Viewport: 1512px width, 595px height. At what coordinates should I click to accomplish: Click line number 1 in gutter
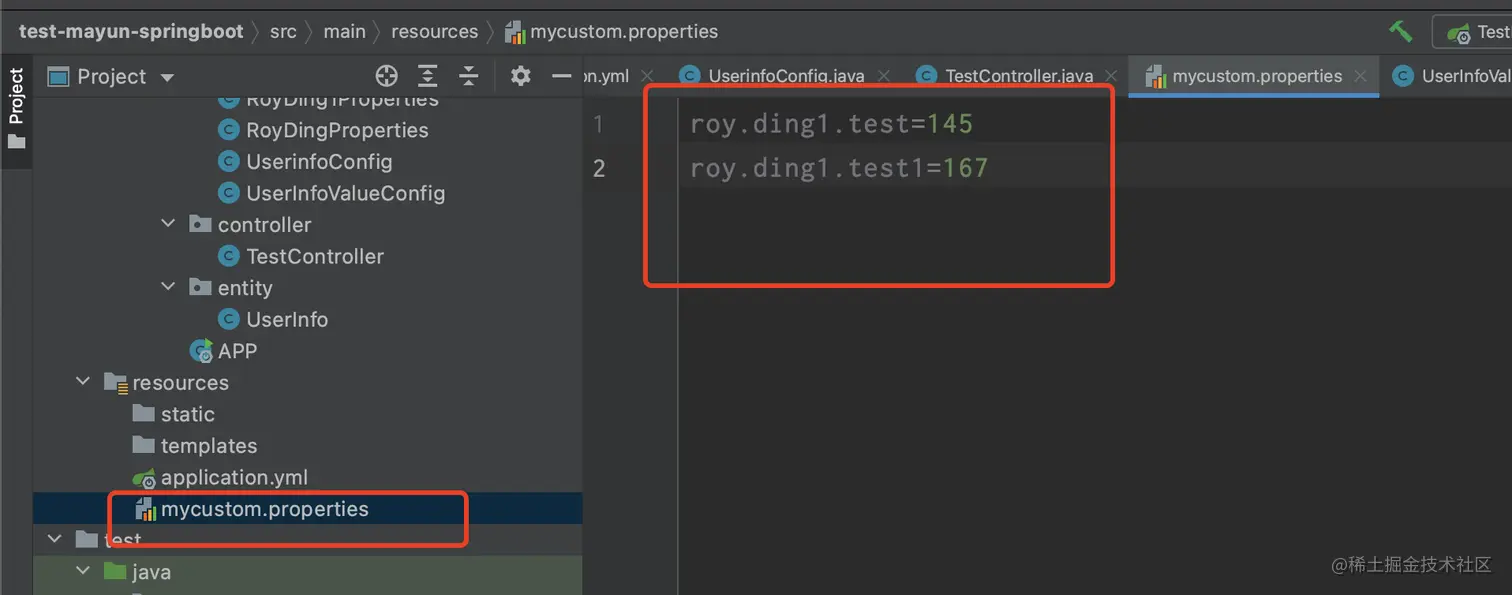(x=599, y=124)
